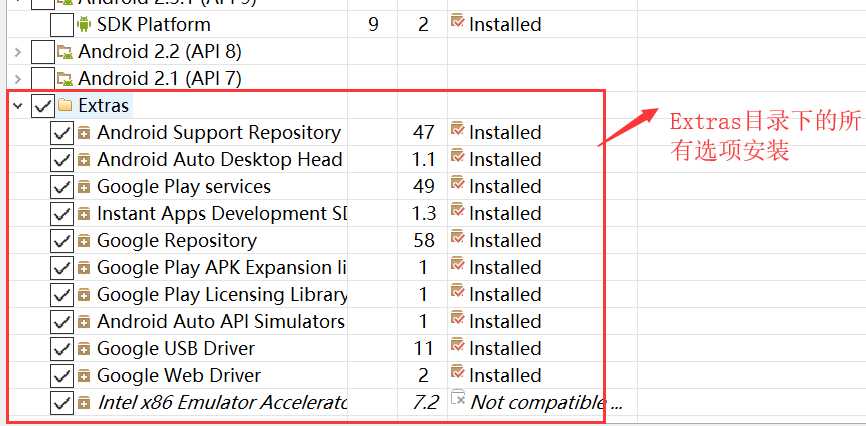This screenshot has width=866, height=426.
Task: Click package icon beside Google Web Driver
Action: click(84, 376)
